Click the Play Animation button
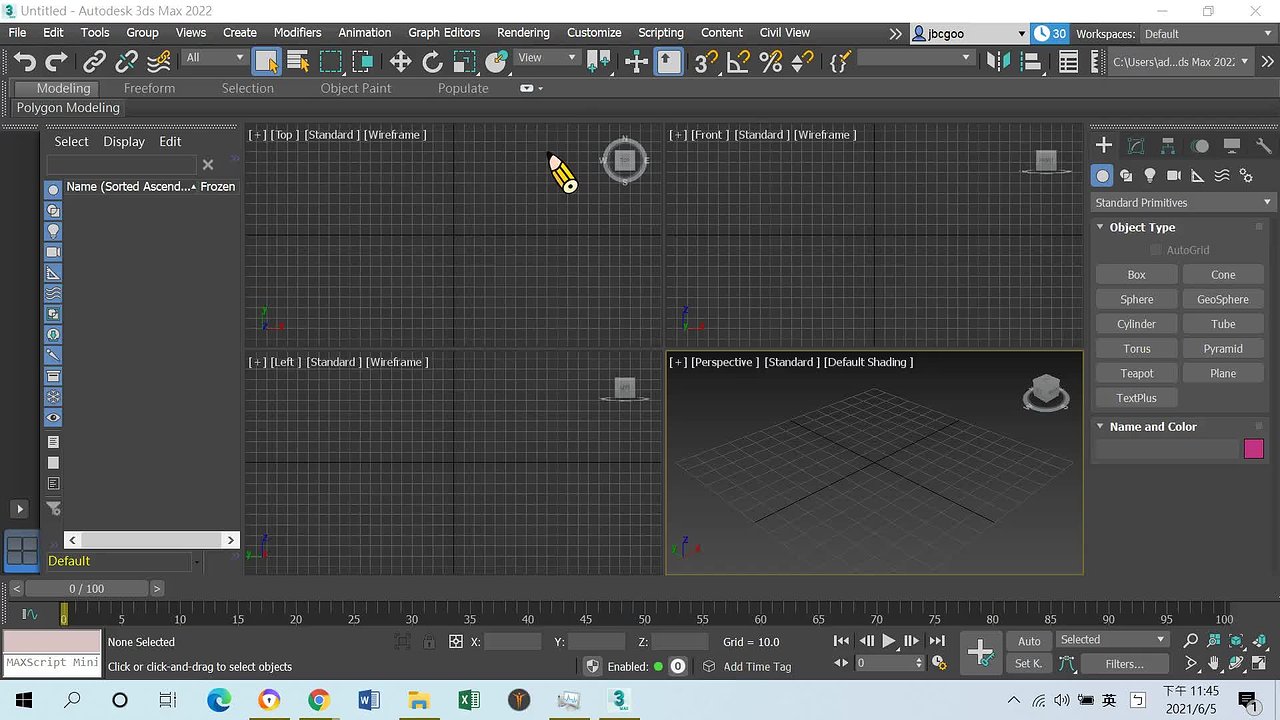This screenshot has height=720, width=1280. (888, 641)
